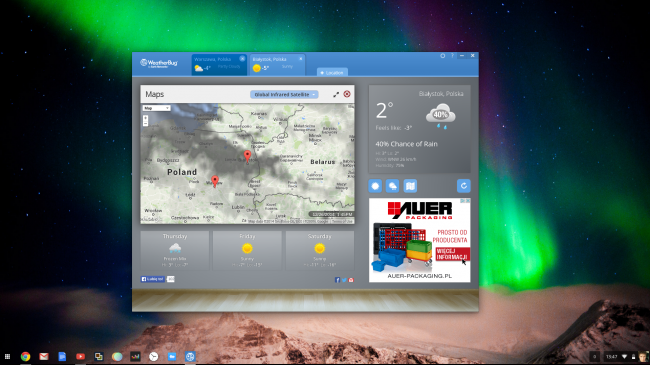This screenshot has width=650, height=365.
Task: Click the Terms of Use map link
Action: (x=342, y=221)
